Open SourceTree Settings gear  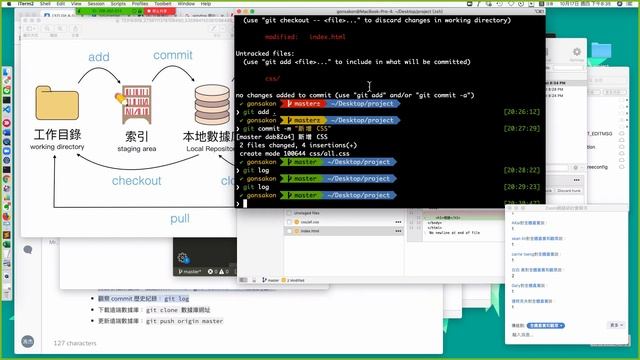(576, 53)
